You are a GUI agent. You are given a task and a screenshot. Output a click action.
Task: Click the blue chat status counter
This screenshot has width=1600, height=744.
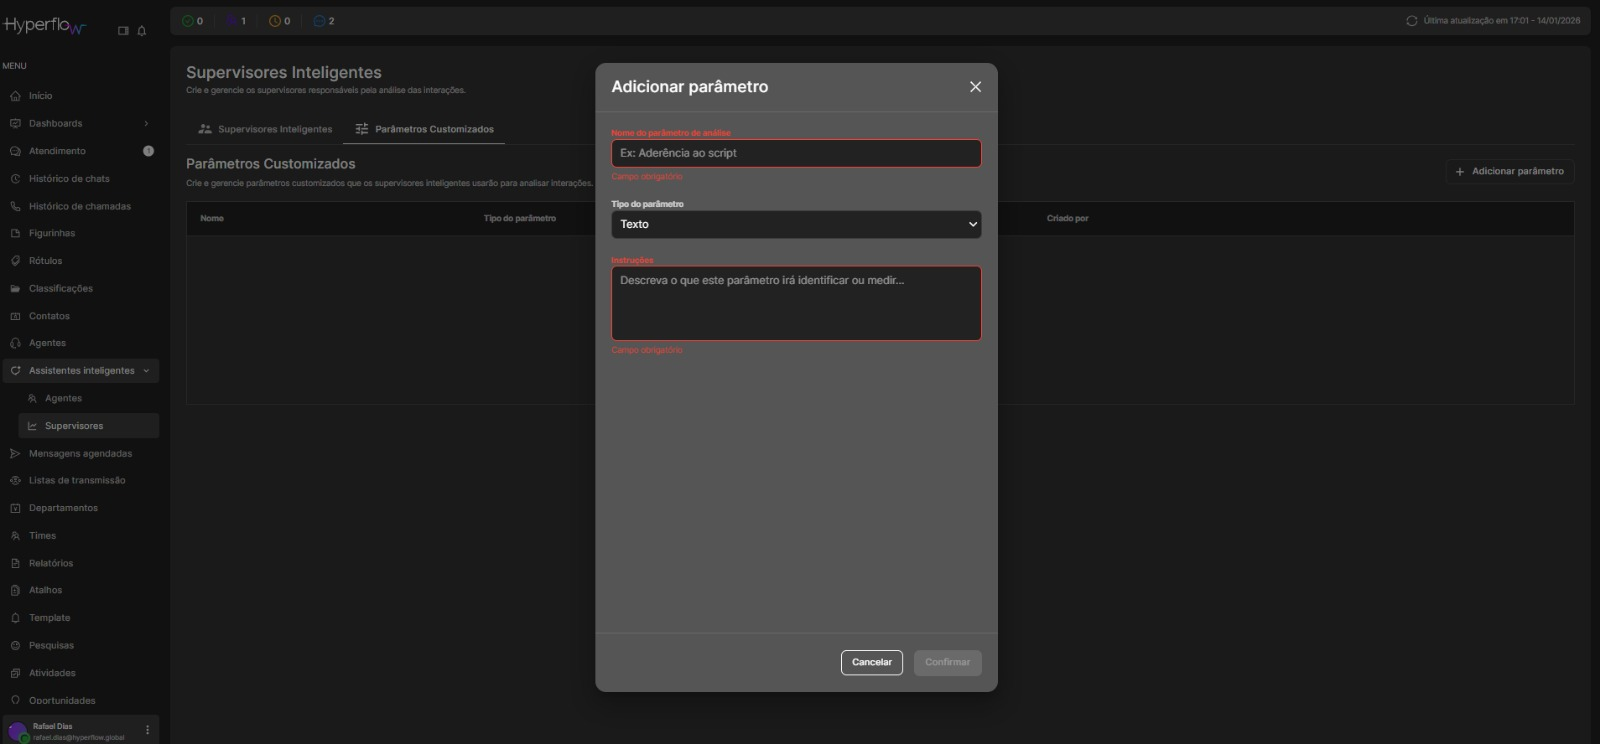(x=319, y=21)
